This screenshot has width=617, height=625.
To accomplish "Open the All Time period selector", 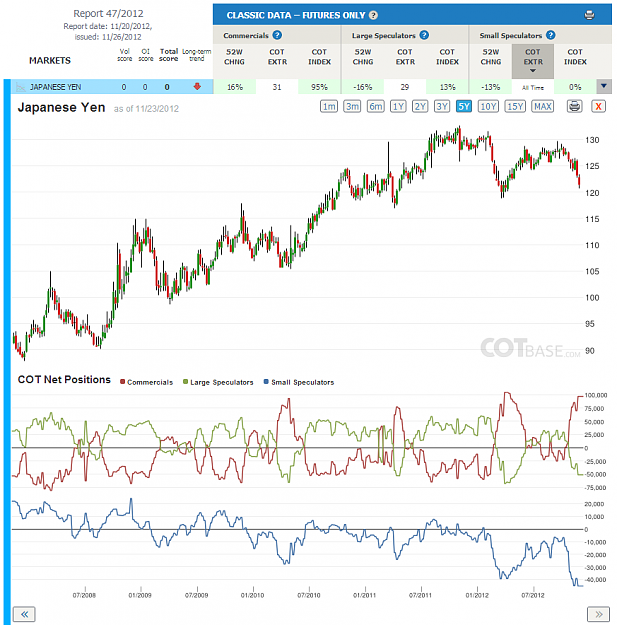I will (x=533, y=87).
